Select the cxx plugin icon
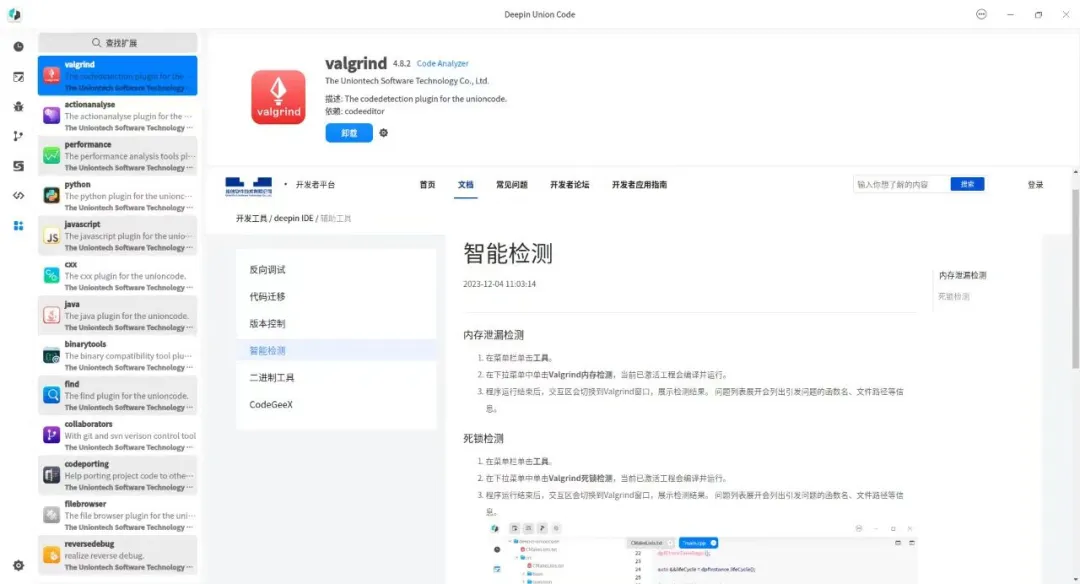1080x584 pixels. coord(52,275)
